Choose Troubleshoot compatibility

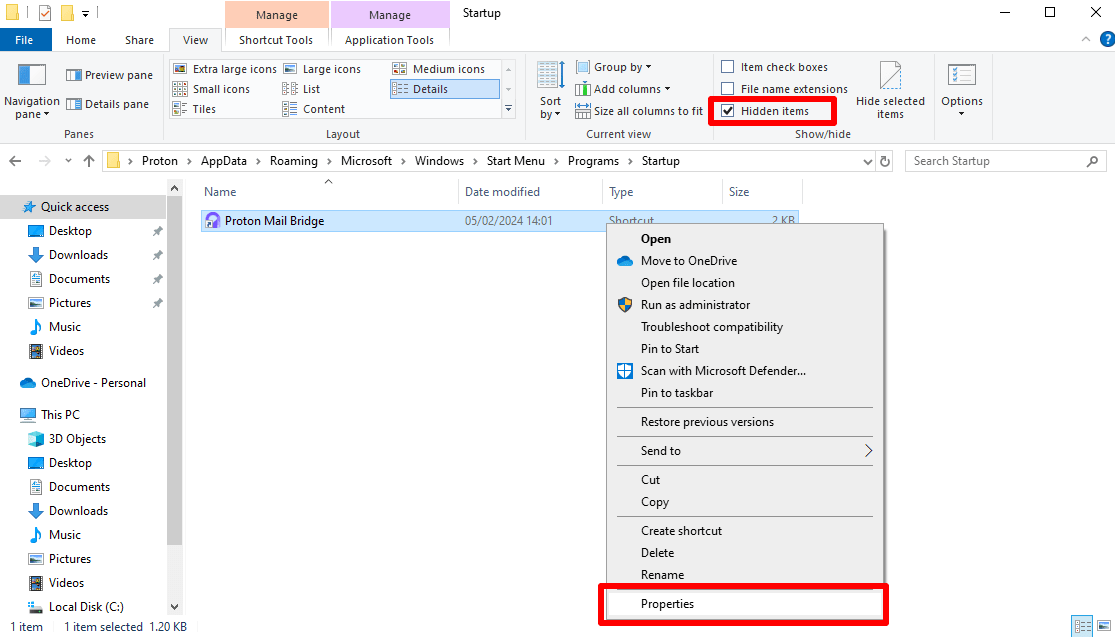point(745,327)
